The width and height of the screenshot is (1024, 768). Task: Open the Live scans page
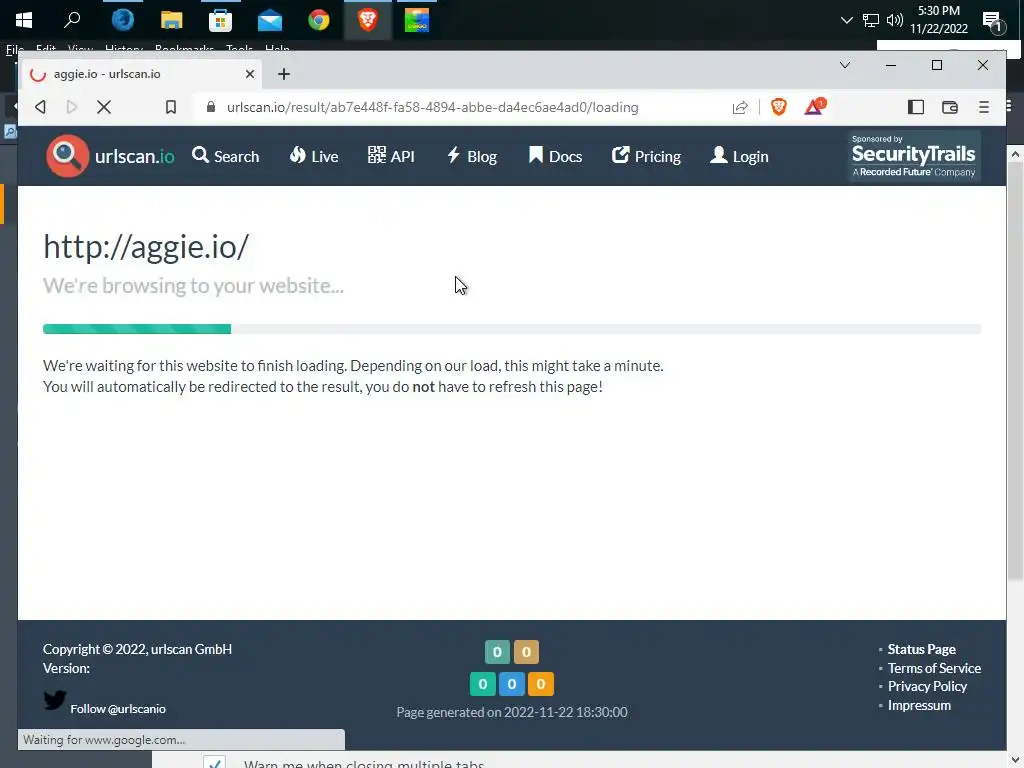[x=313, y=156]
